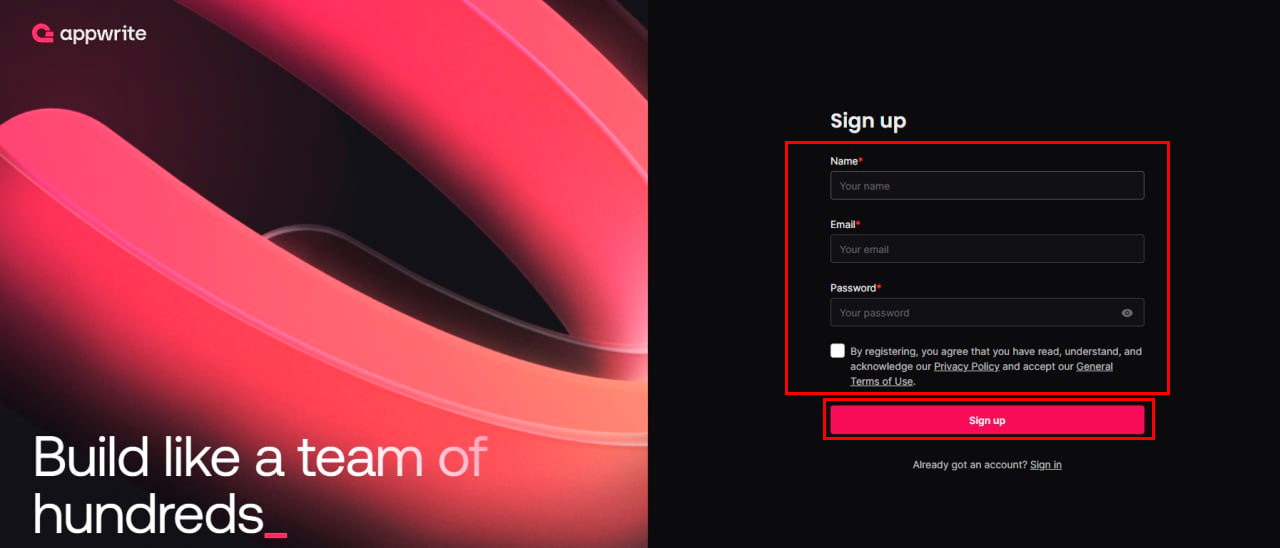Click the appwrite wordmark text

[x=103, y=34]
